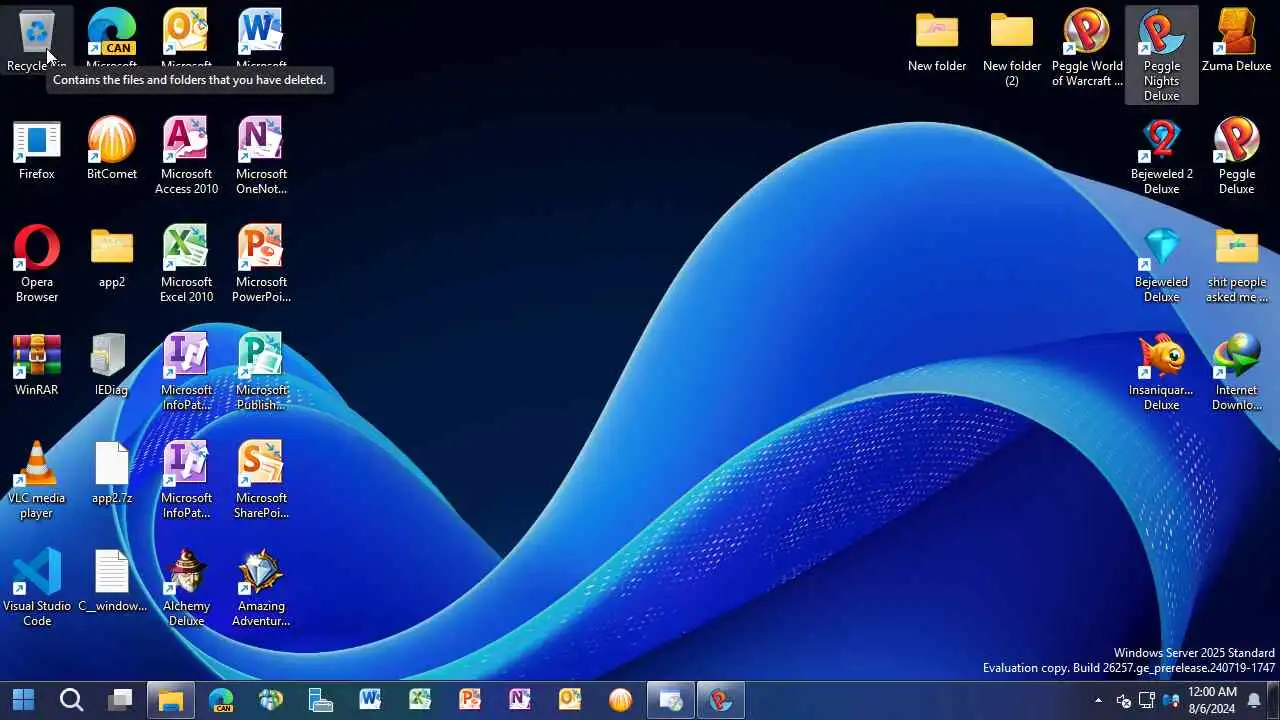Open the network tray icon

1147,701
